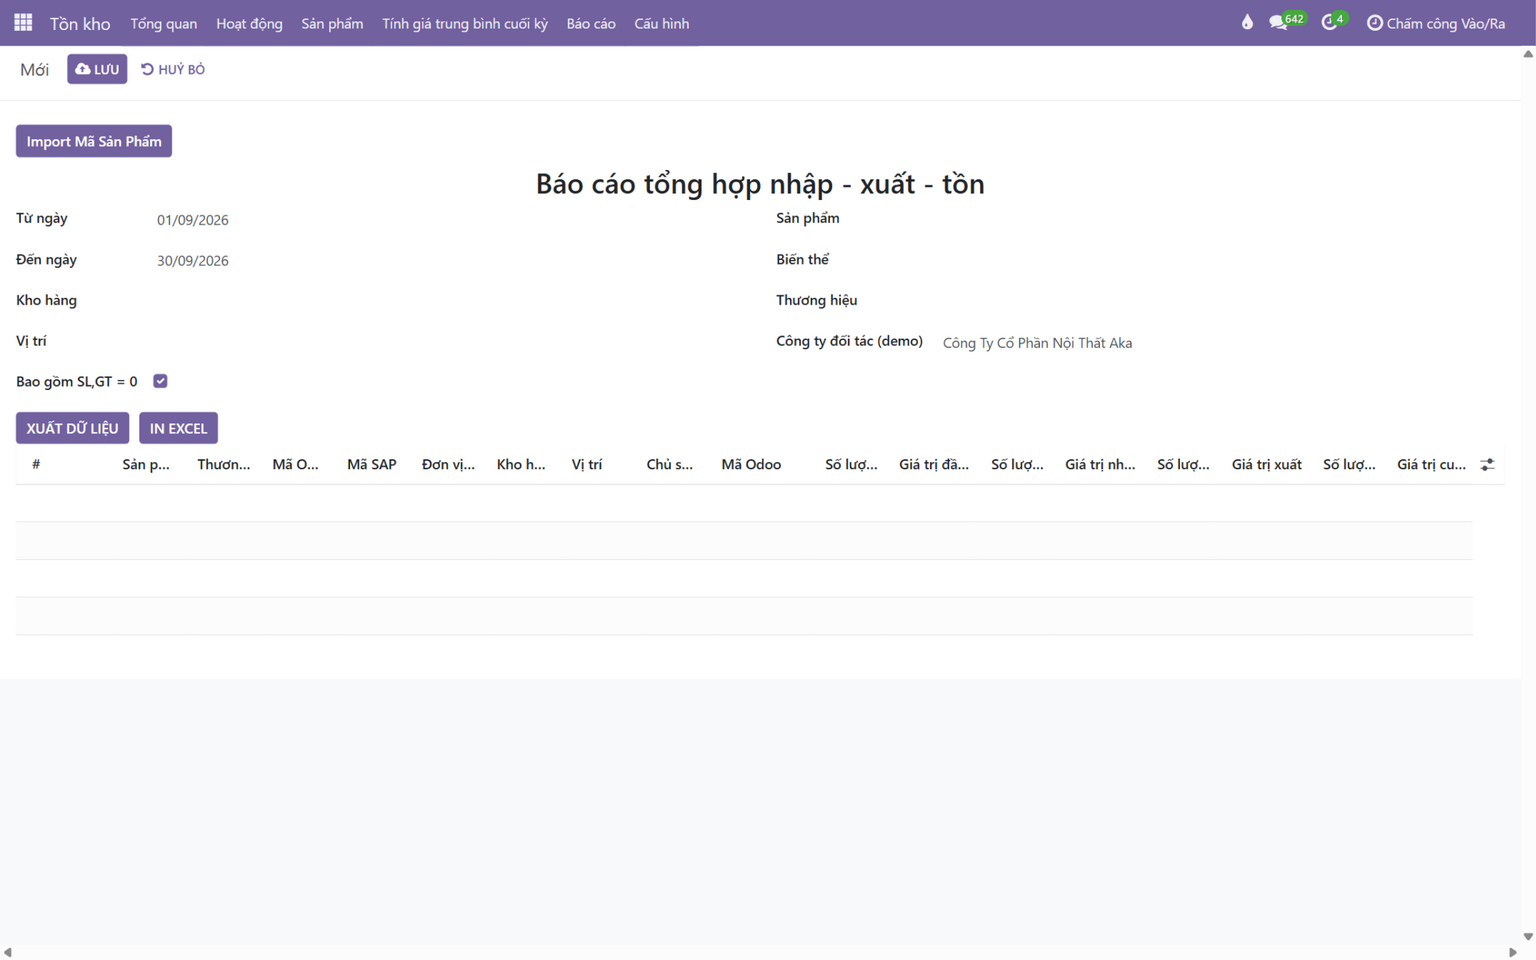
Task: Open the activities clock icon with badge 4
Action: [x=1334, y=22]
